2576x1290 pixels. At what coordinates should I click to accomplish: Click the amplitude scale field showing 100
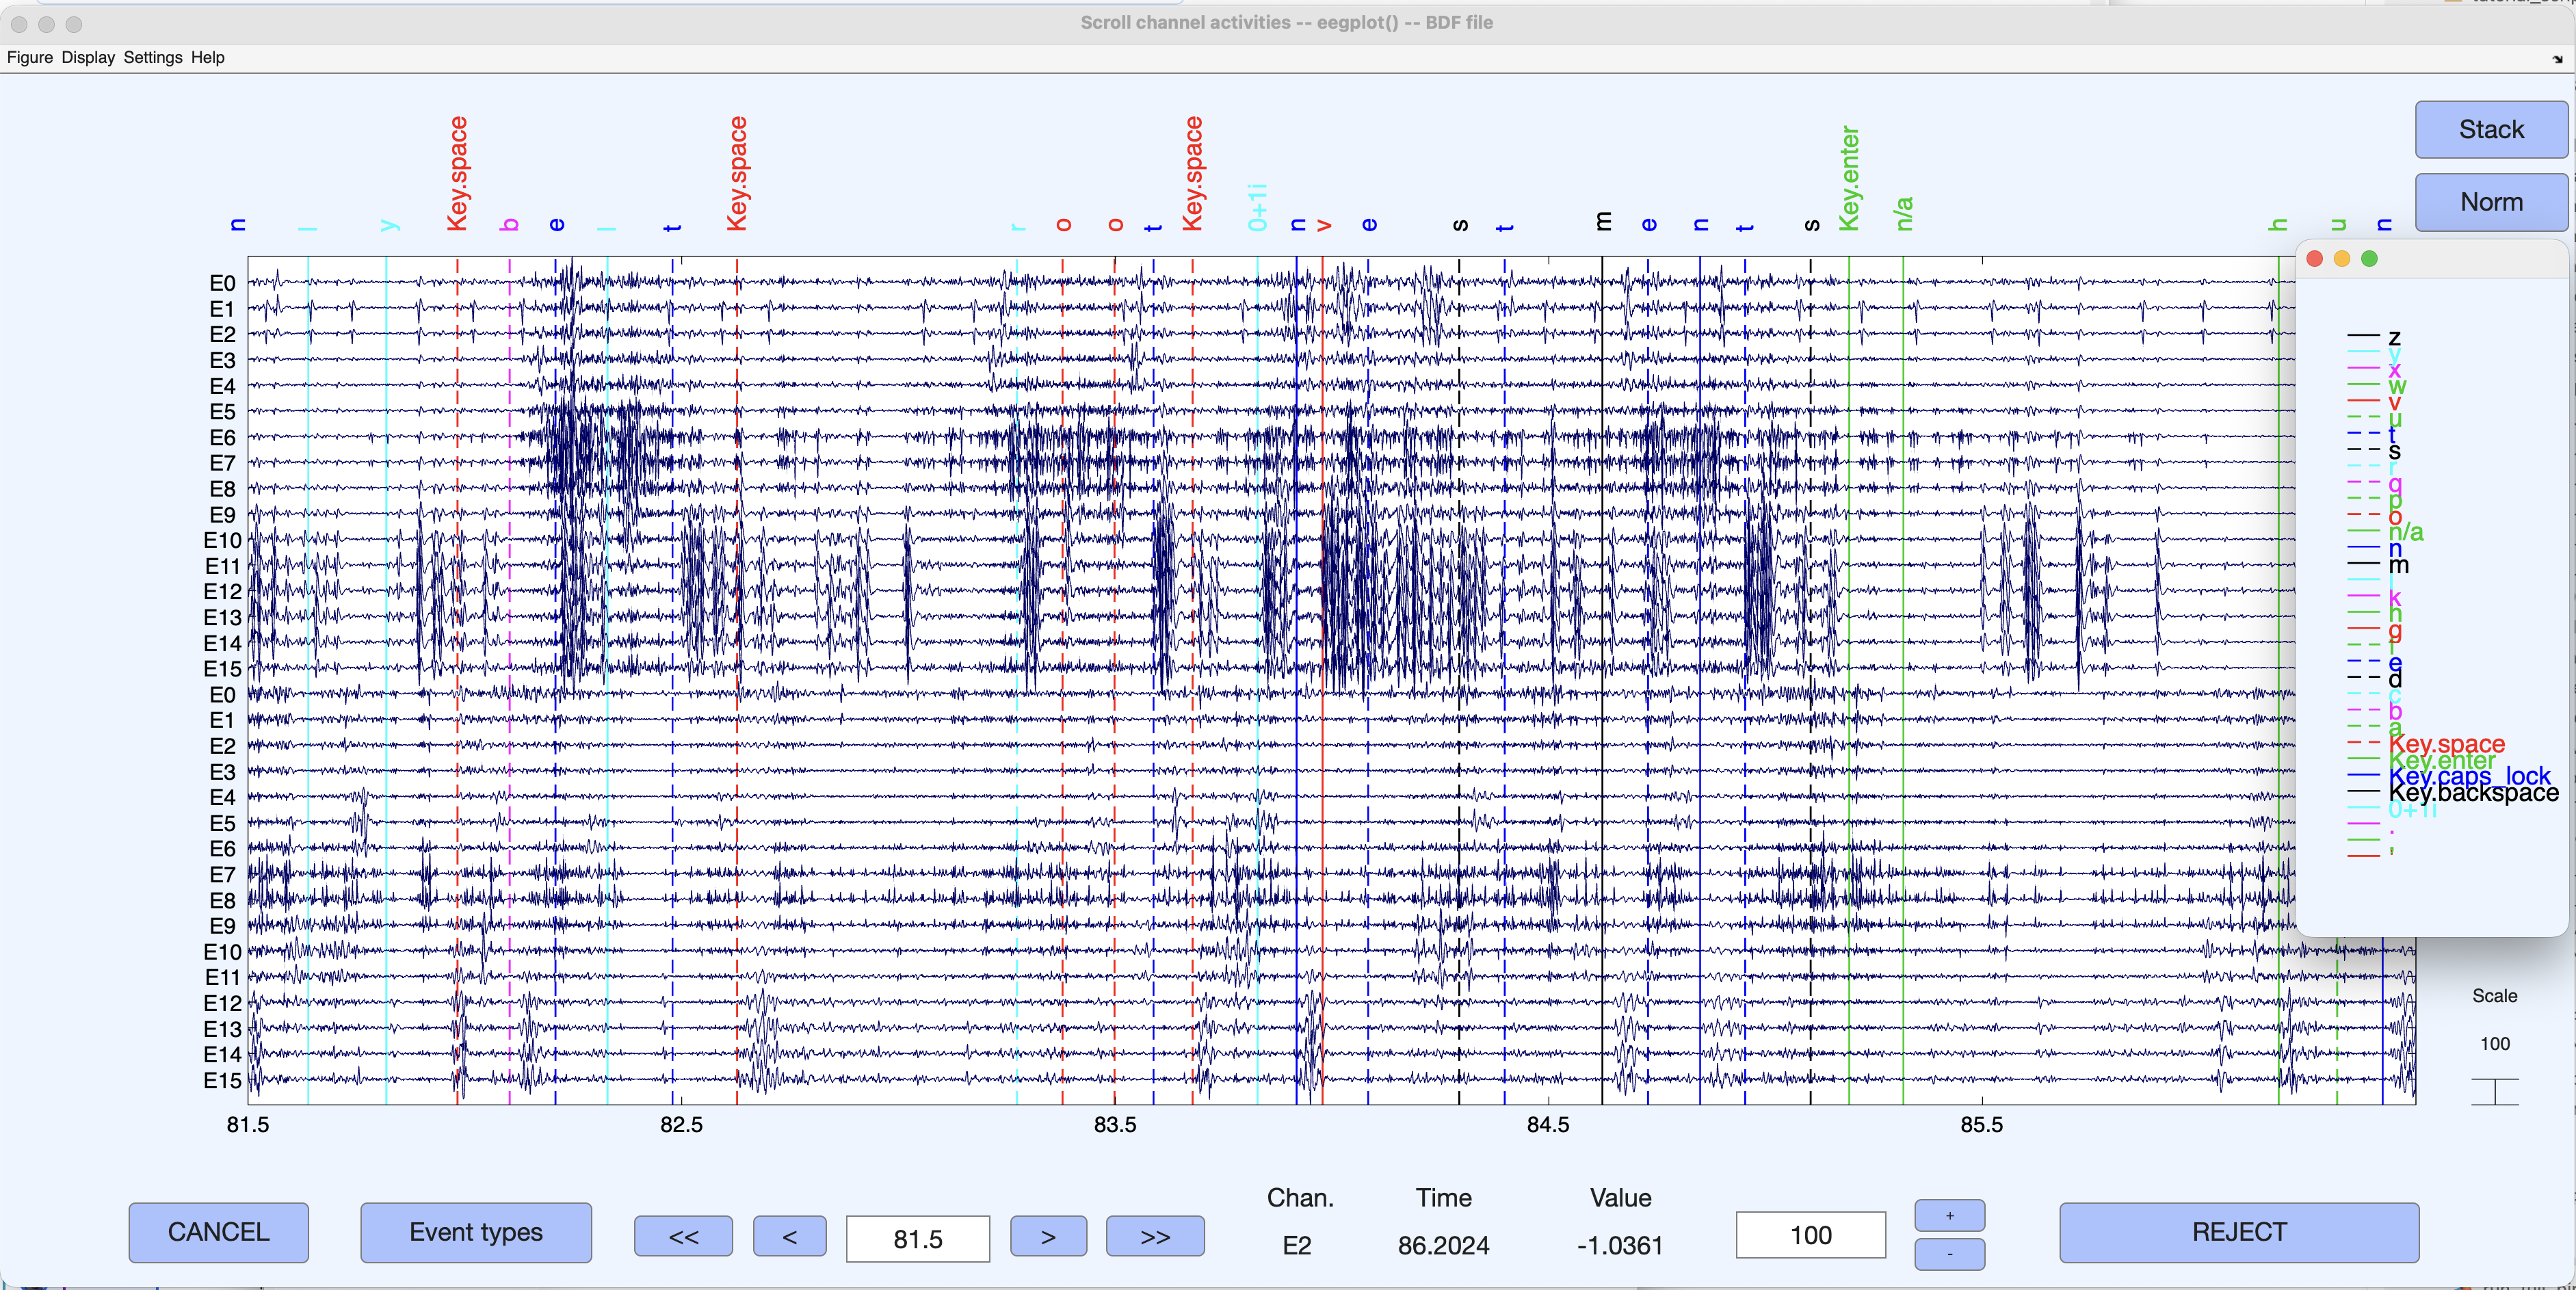pos(1810,1236)
